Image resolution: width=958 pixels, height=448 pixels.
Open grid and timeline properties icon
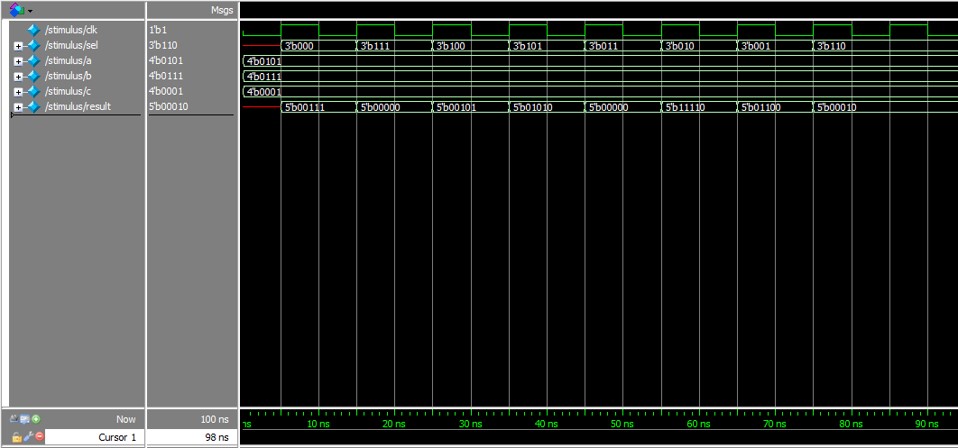coord(26,419)
